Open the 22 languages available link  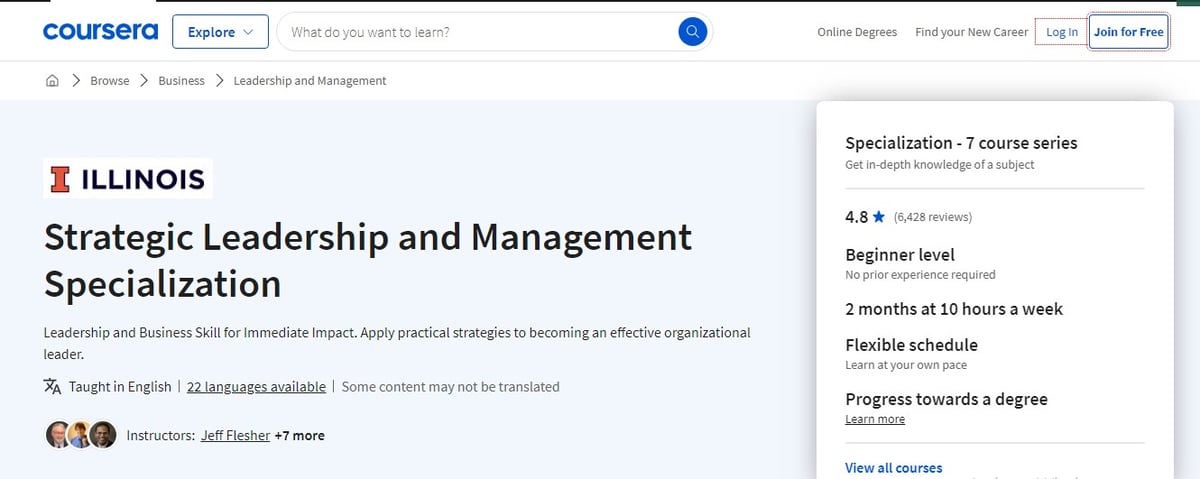tap(256, 386)
